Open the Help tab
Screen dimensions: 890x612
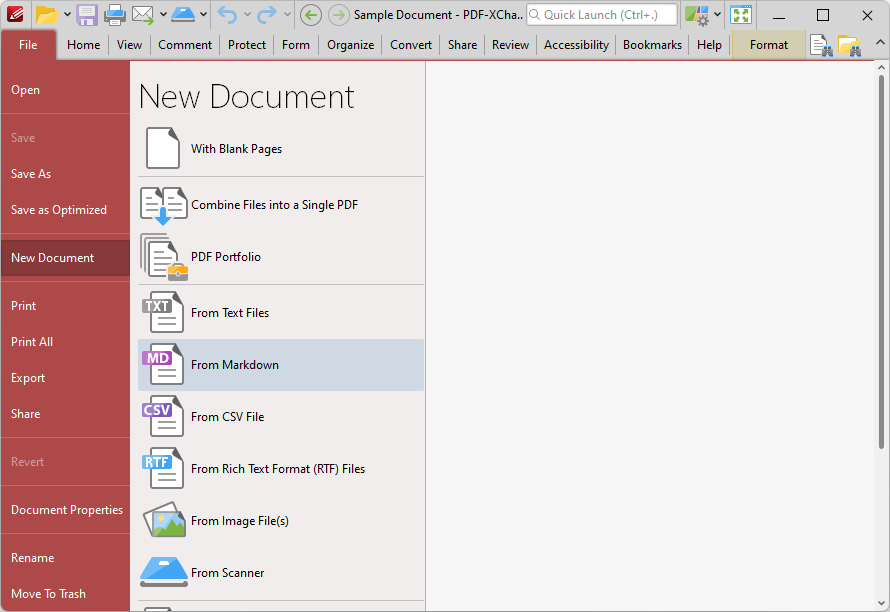[710, 45]
